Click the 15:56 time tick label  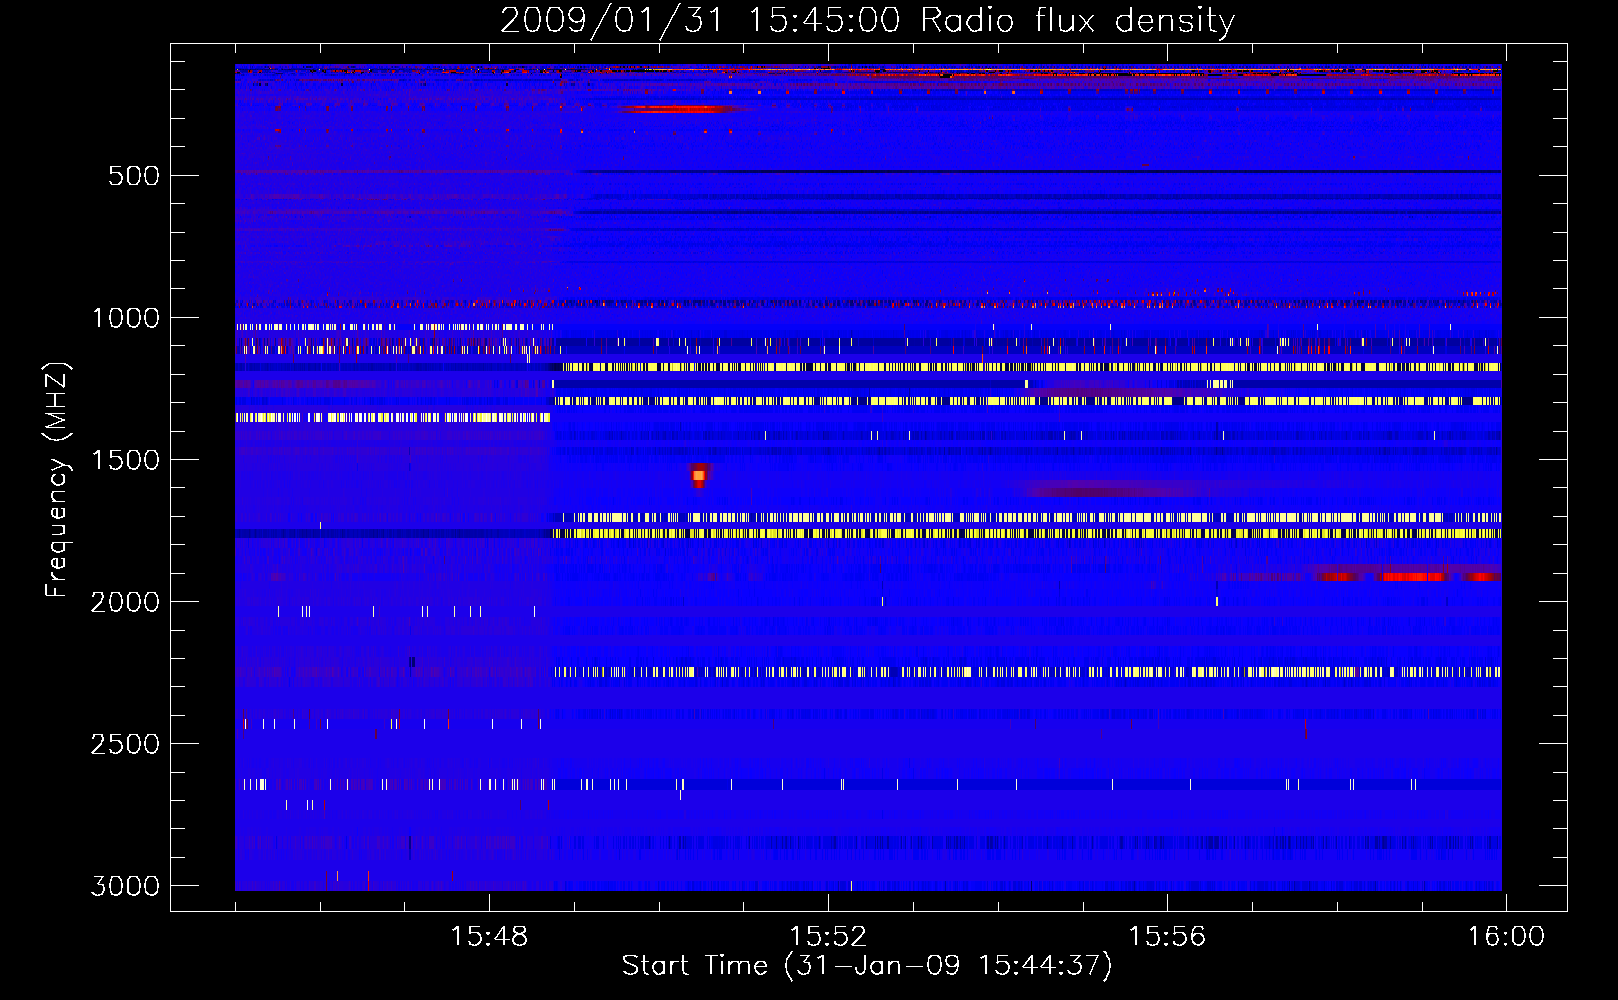pos(1167,937)
